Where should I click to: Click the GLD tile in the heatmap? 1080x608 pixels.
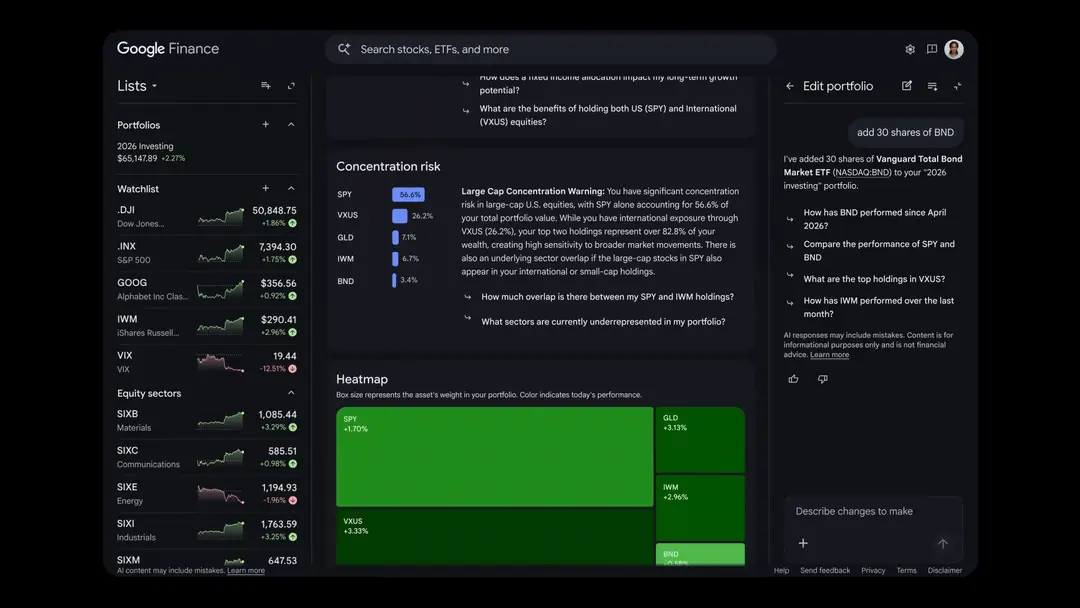click(x=700, y=439)
